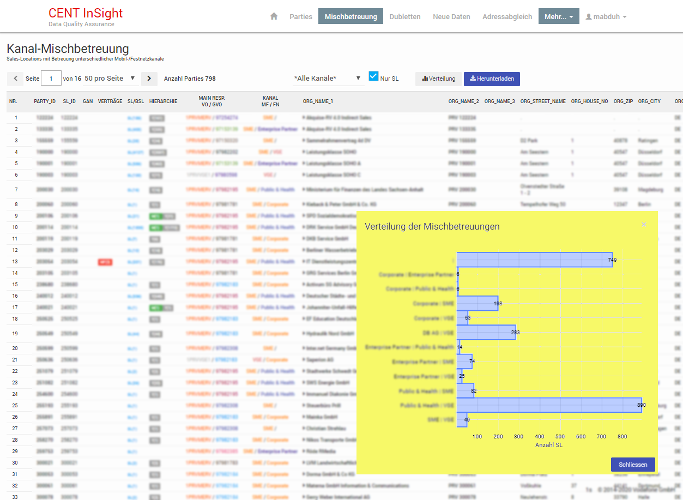
Task: Toggle the Nur SL checkbox
Action: pos(374,77)
